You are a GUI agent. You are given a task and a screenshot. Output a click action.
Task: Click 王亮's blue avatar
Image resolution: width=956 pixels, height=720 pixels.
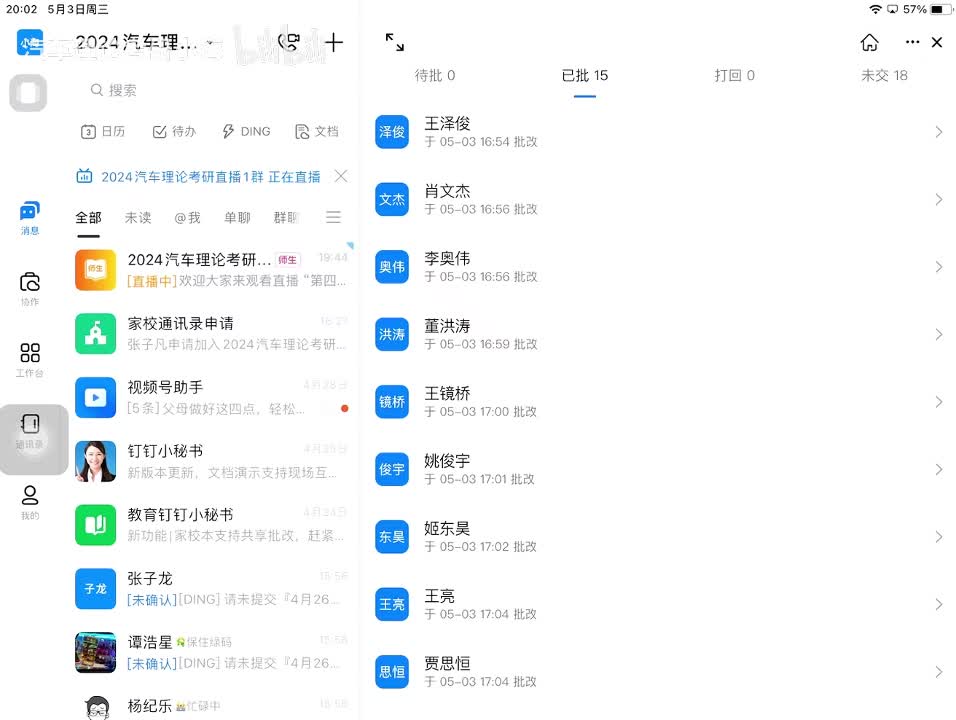click(391, 604)
